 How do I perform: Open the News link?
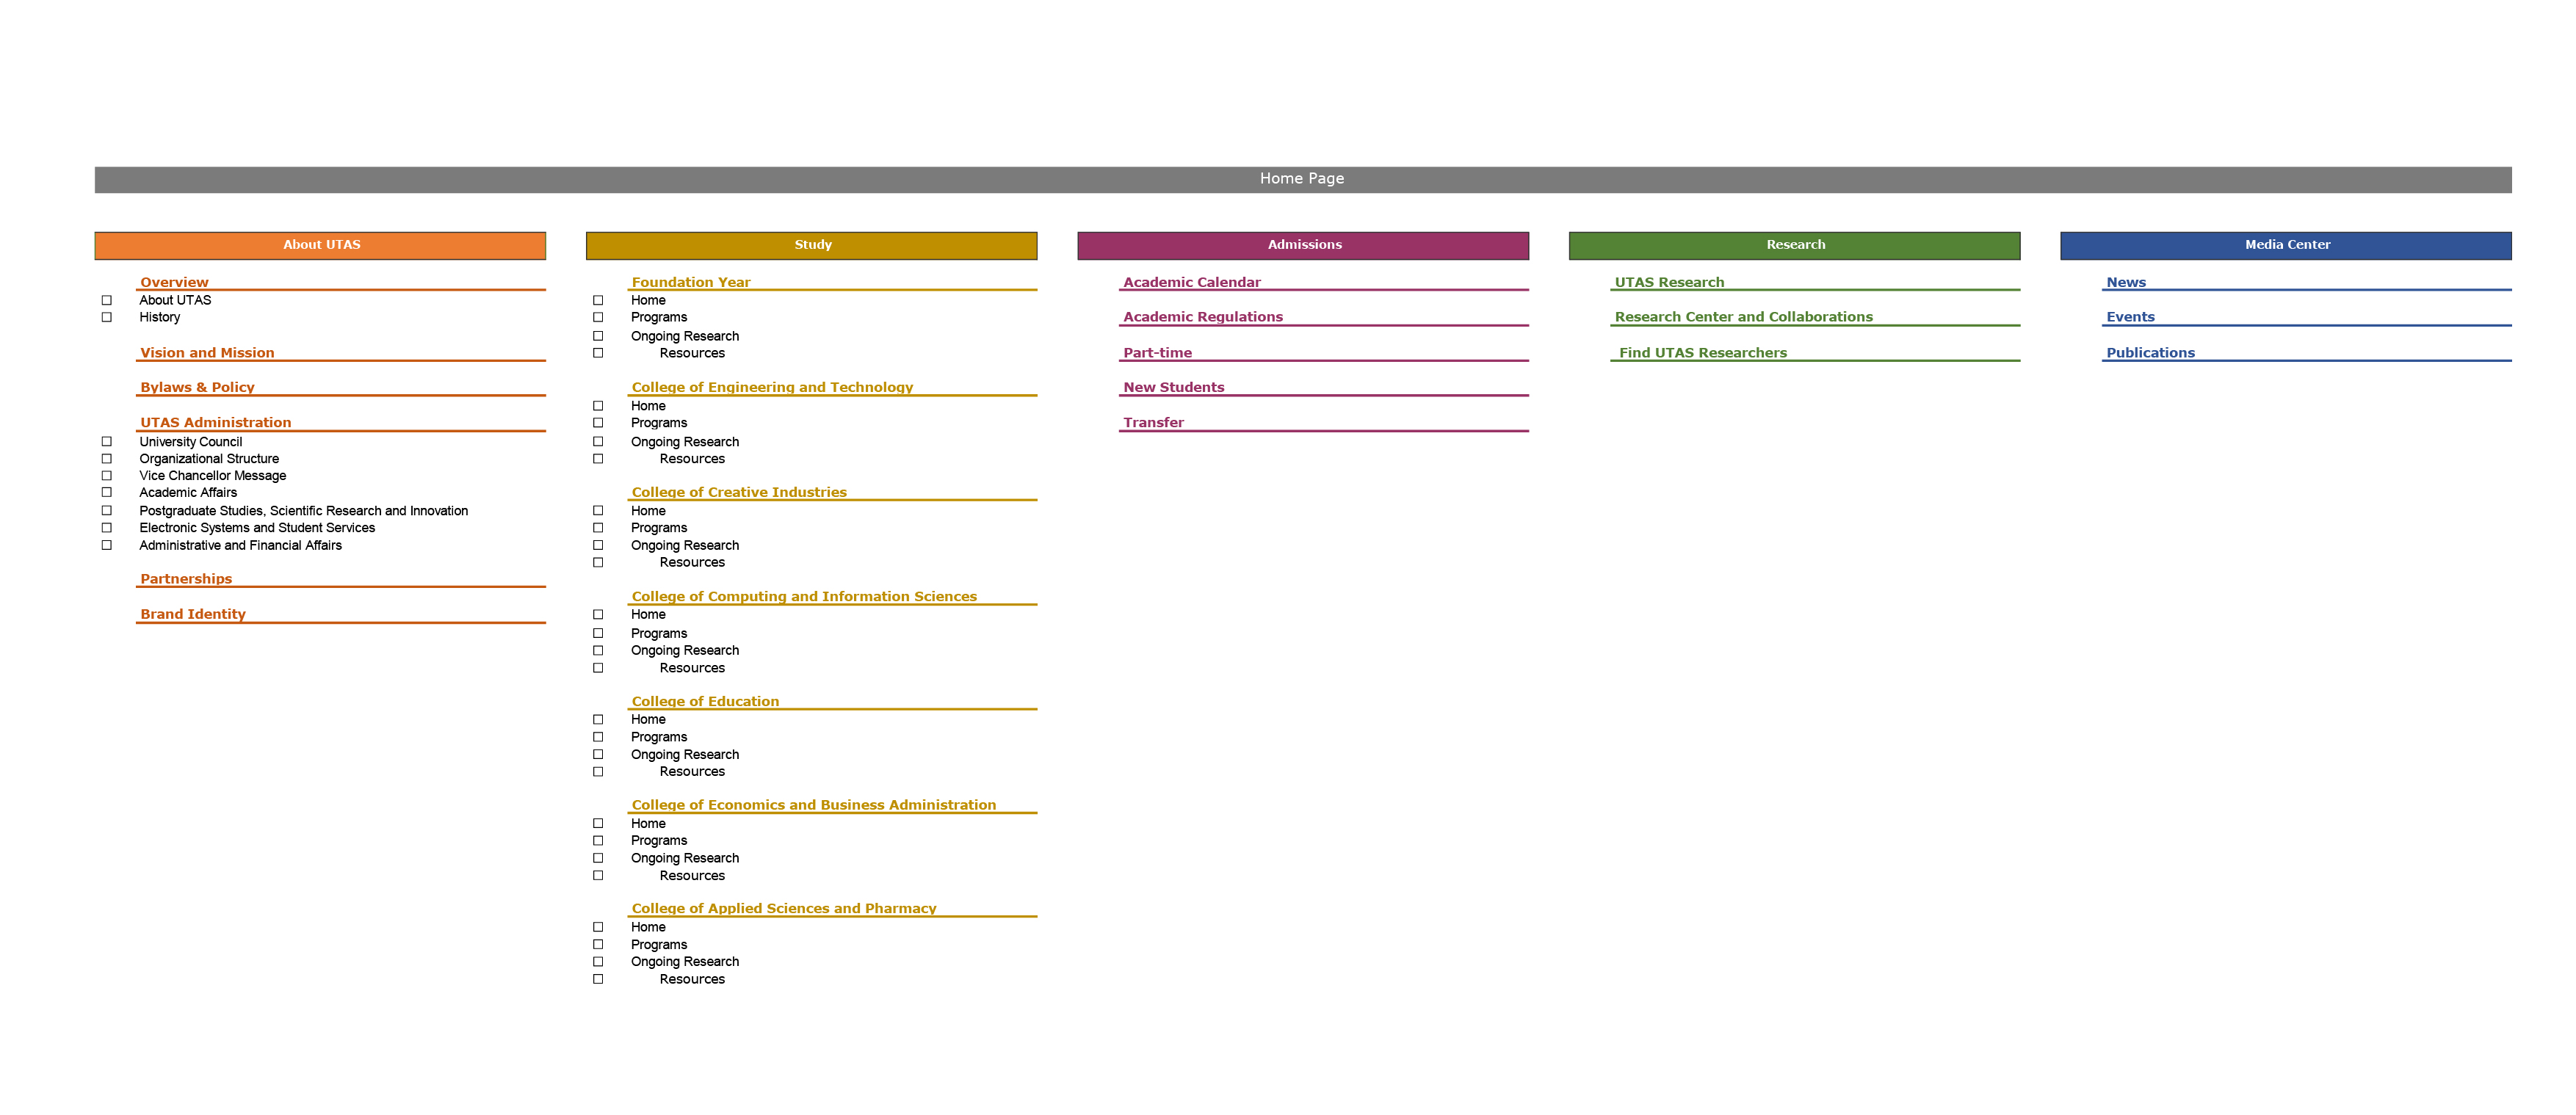tap(2126, 283)
